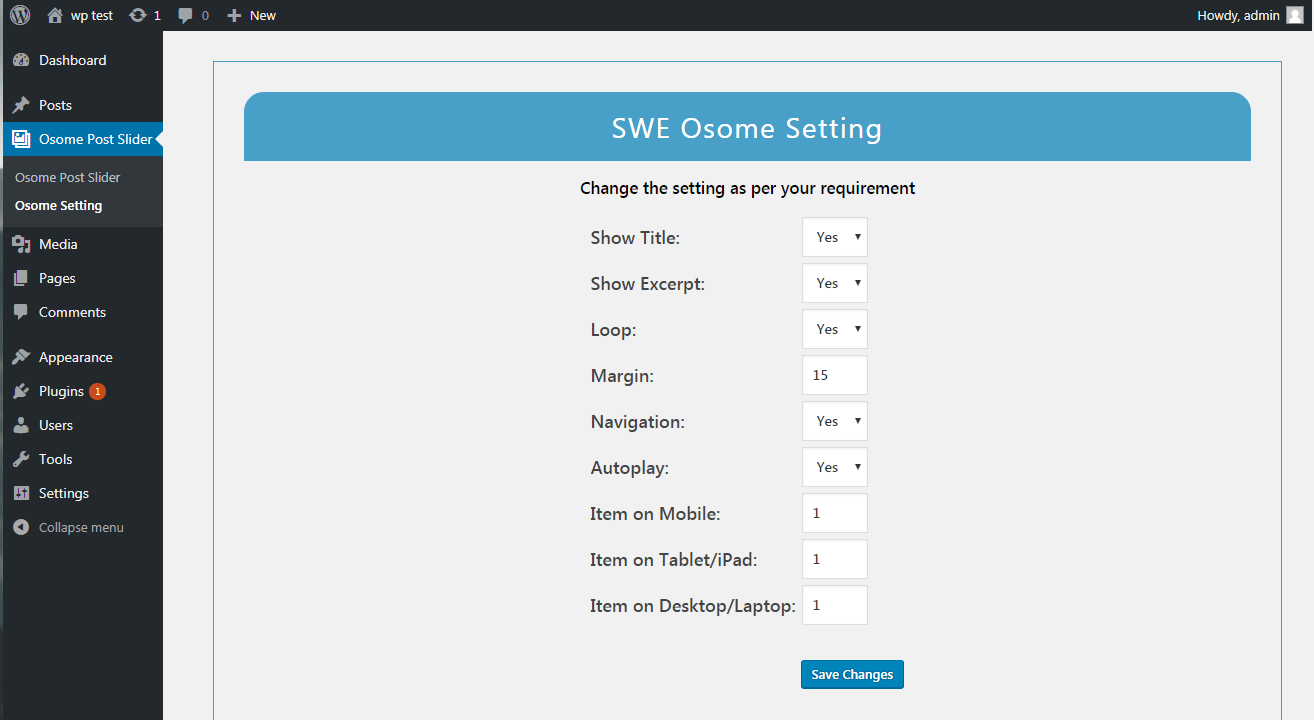The height and width of the screenshot is (720, 1314).
Task: Open the Navigation dropdown
Action: [x=835, y=421]
